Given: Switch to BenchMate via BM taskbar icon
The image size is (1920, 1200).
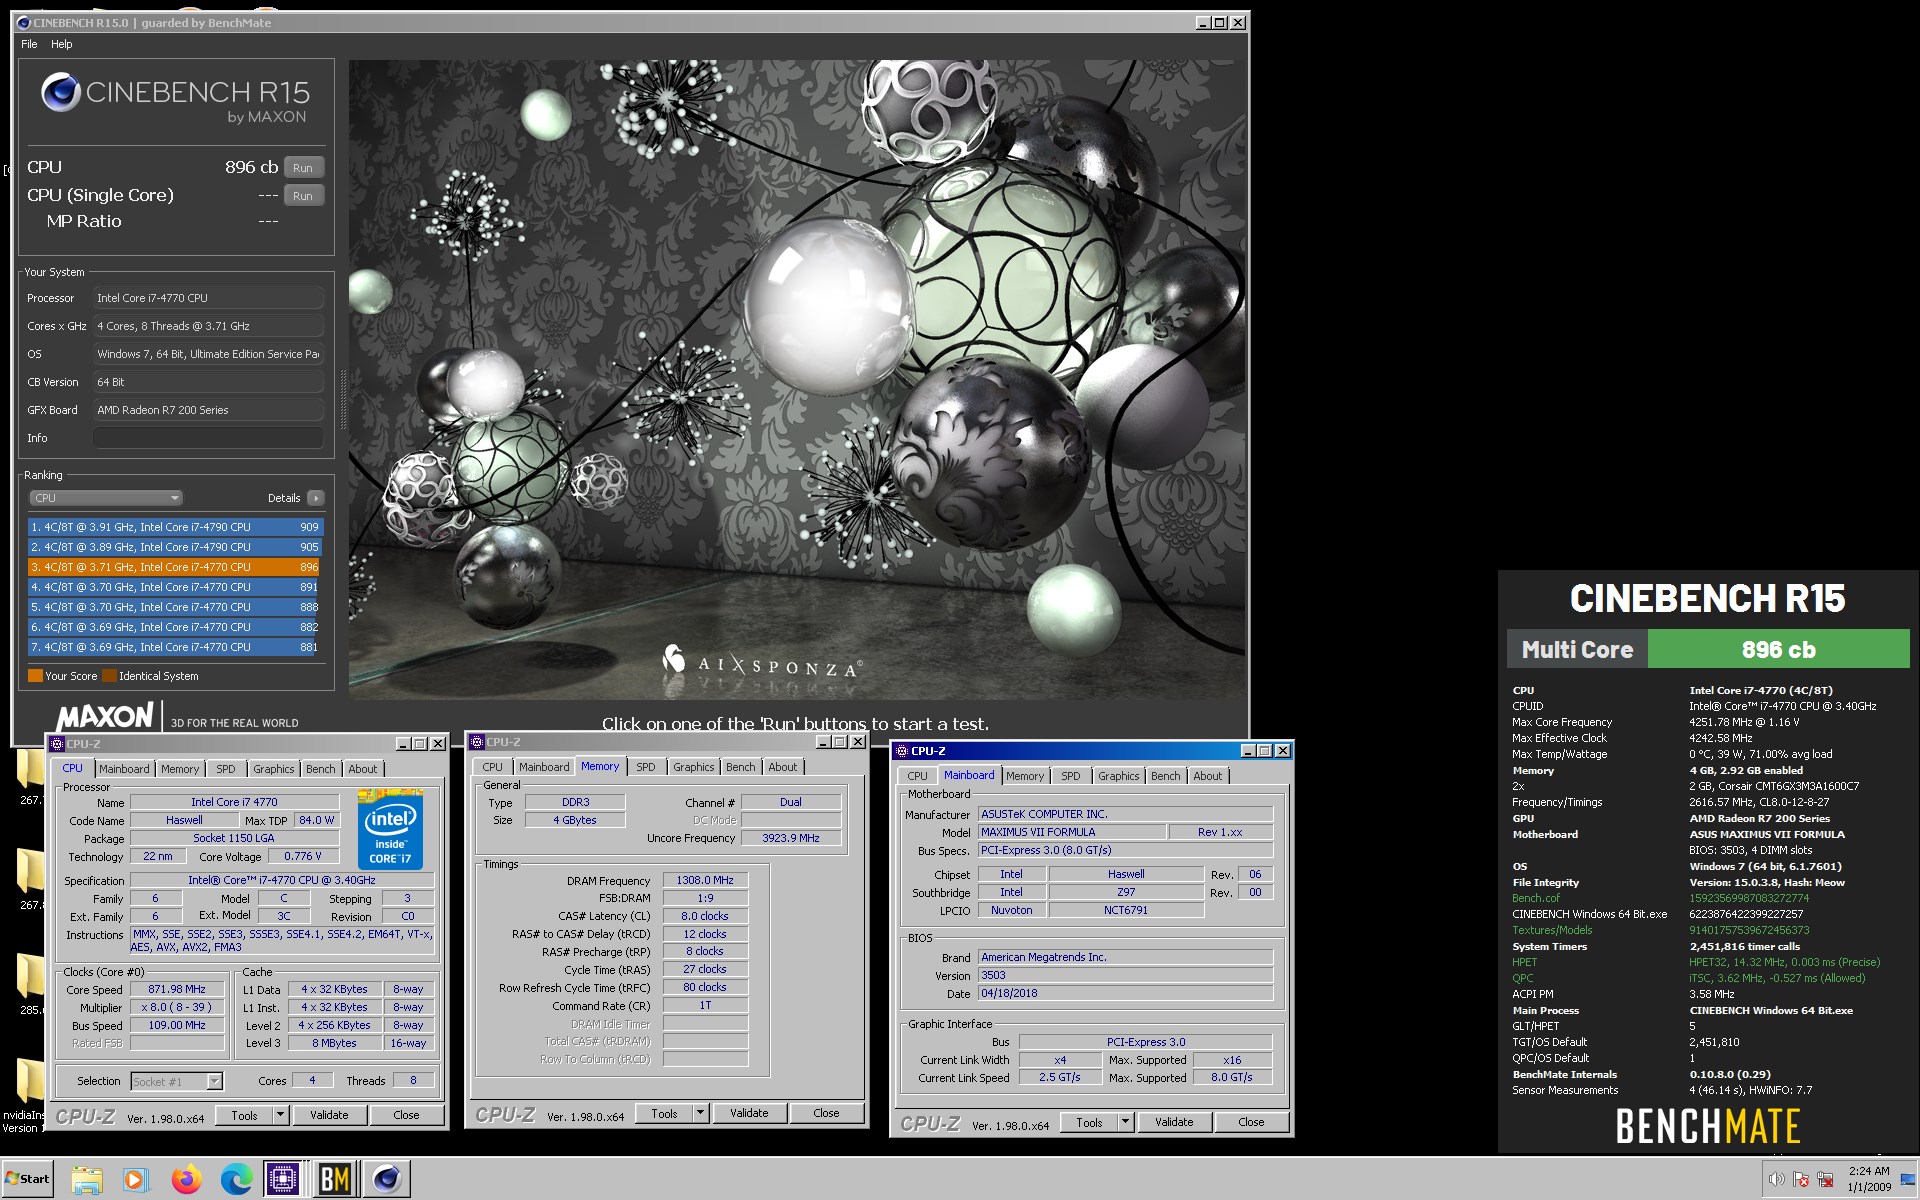Looking at the screenshot, I should click(x=335, y=1180).
